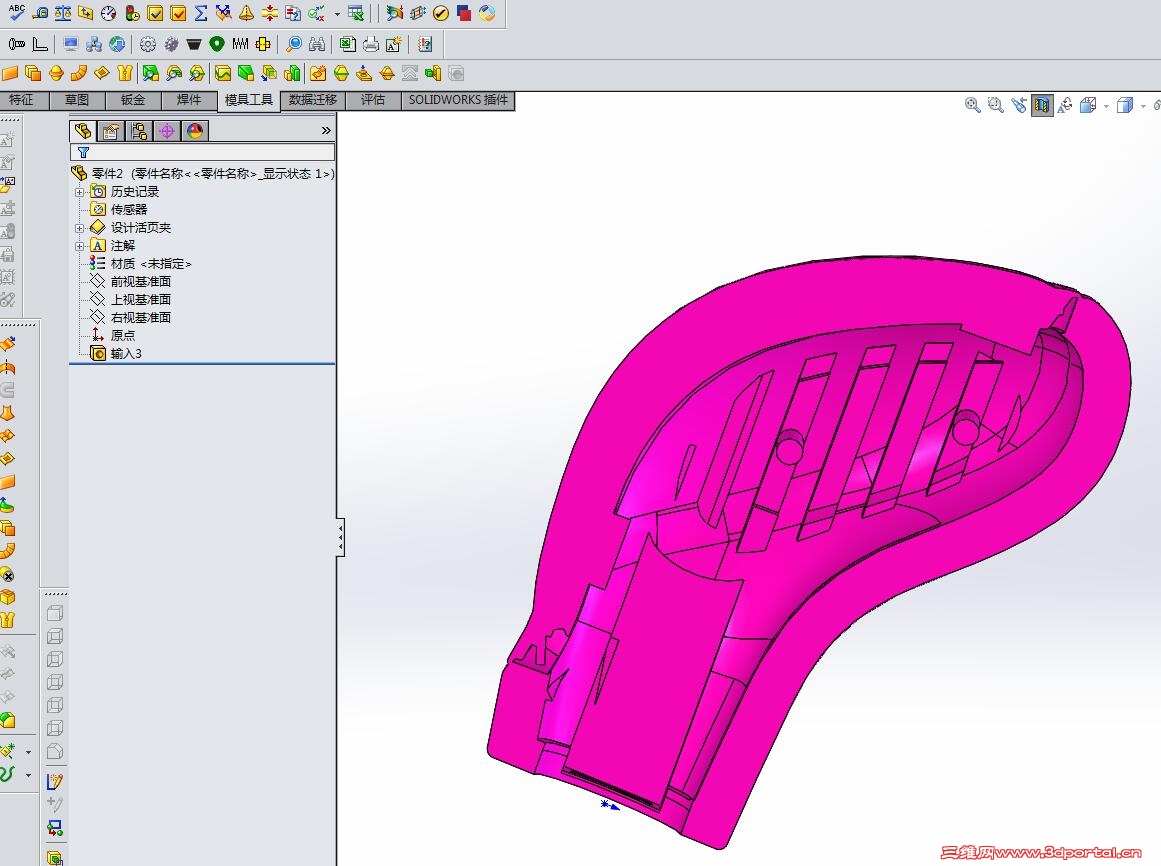Select 传感器 in the feature tree
The width and height of the screenshot is (1161, 866).
coord(118,209)
